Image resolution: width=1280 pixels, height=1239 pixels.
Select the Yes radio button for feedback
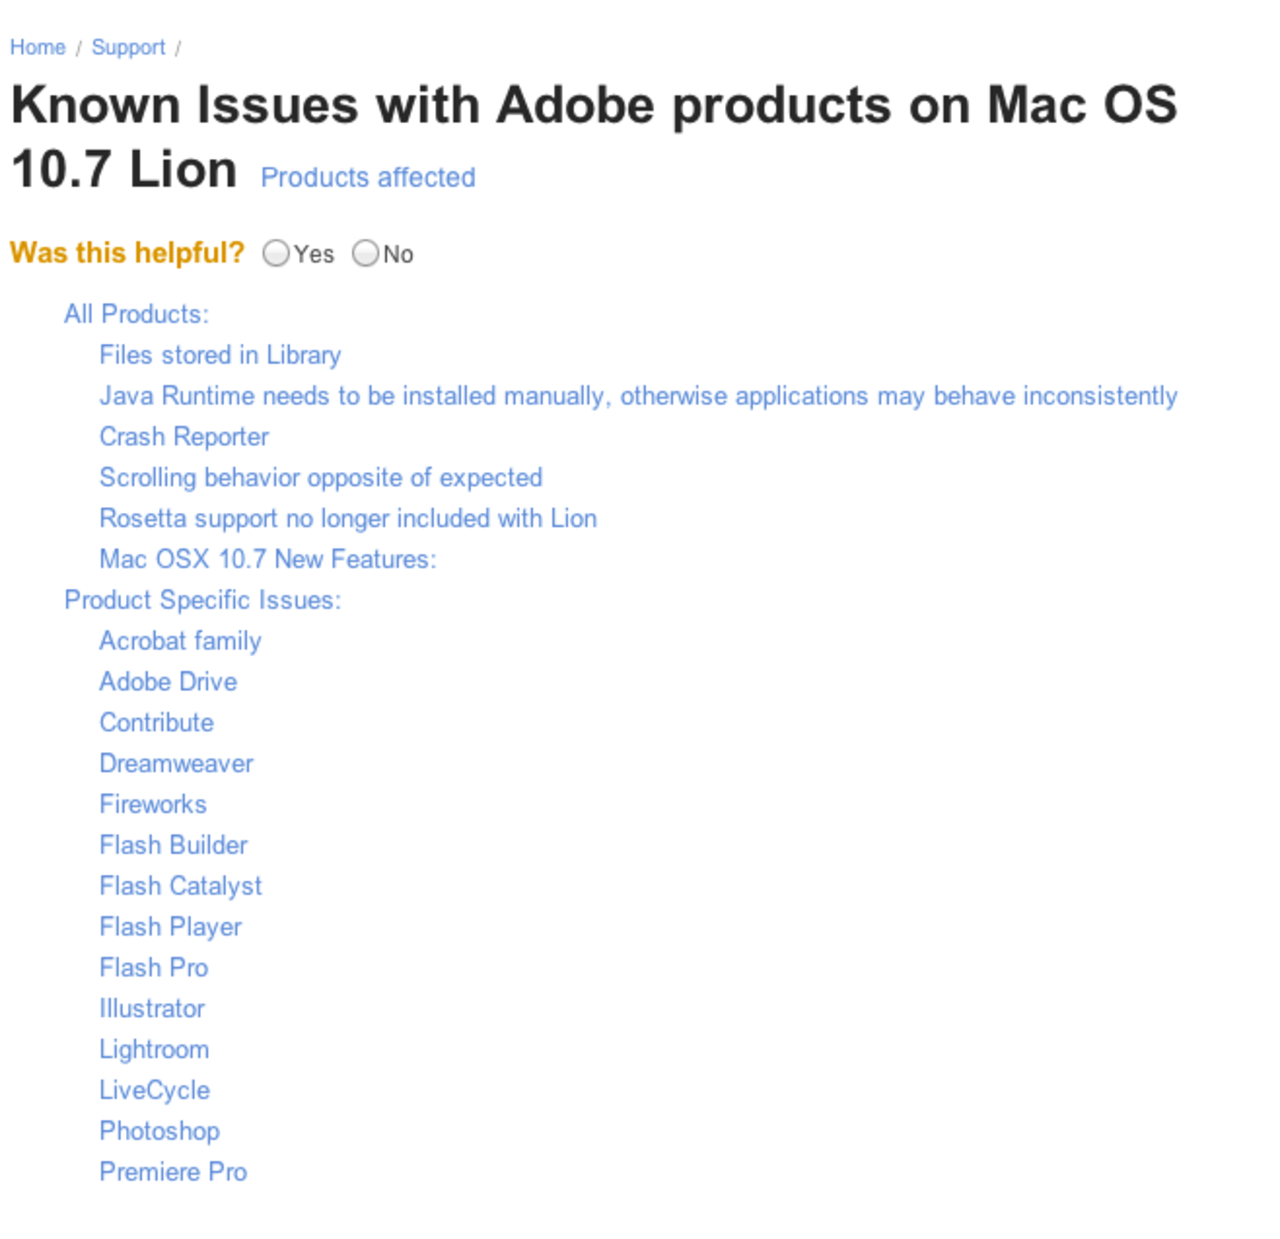(275, 255)
